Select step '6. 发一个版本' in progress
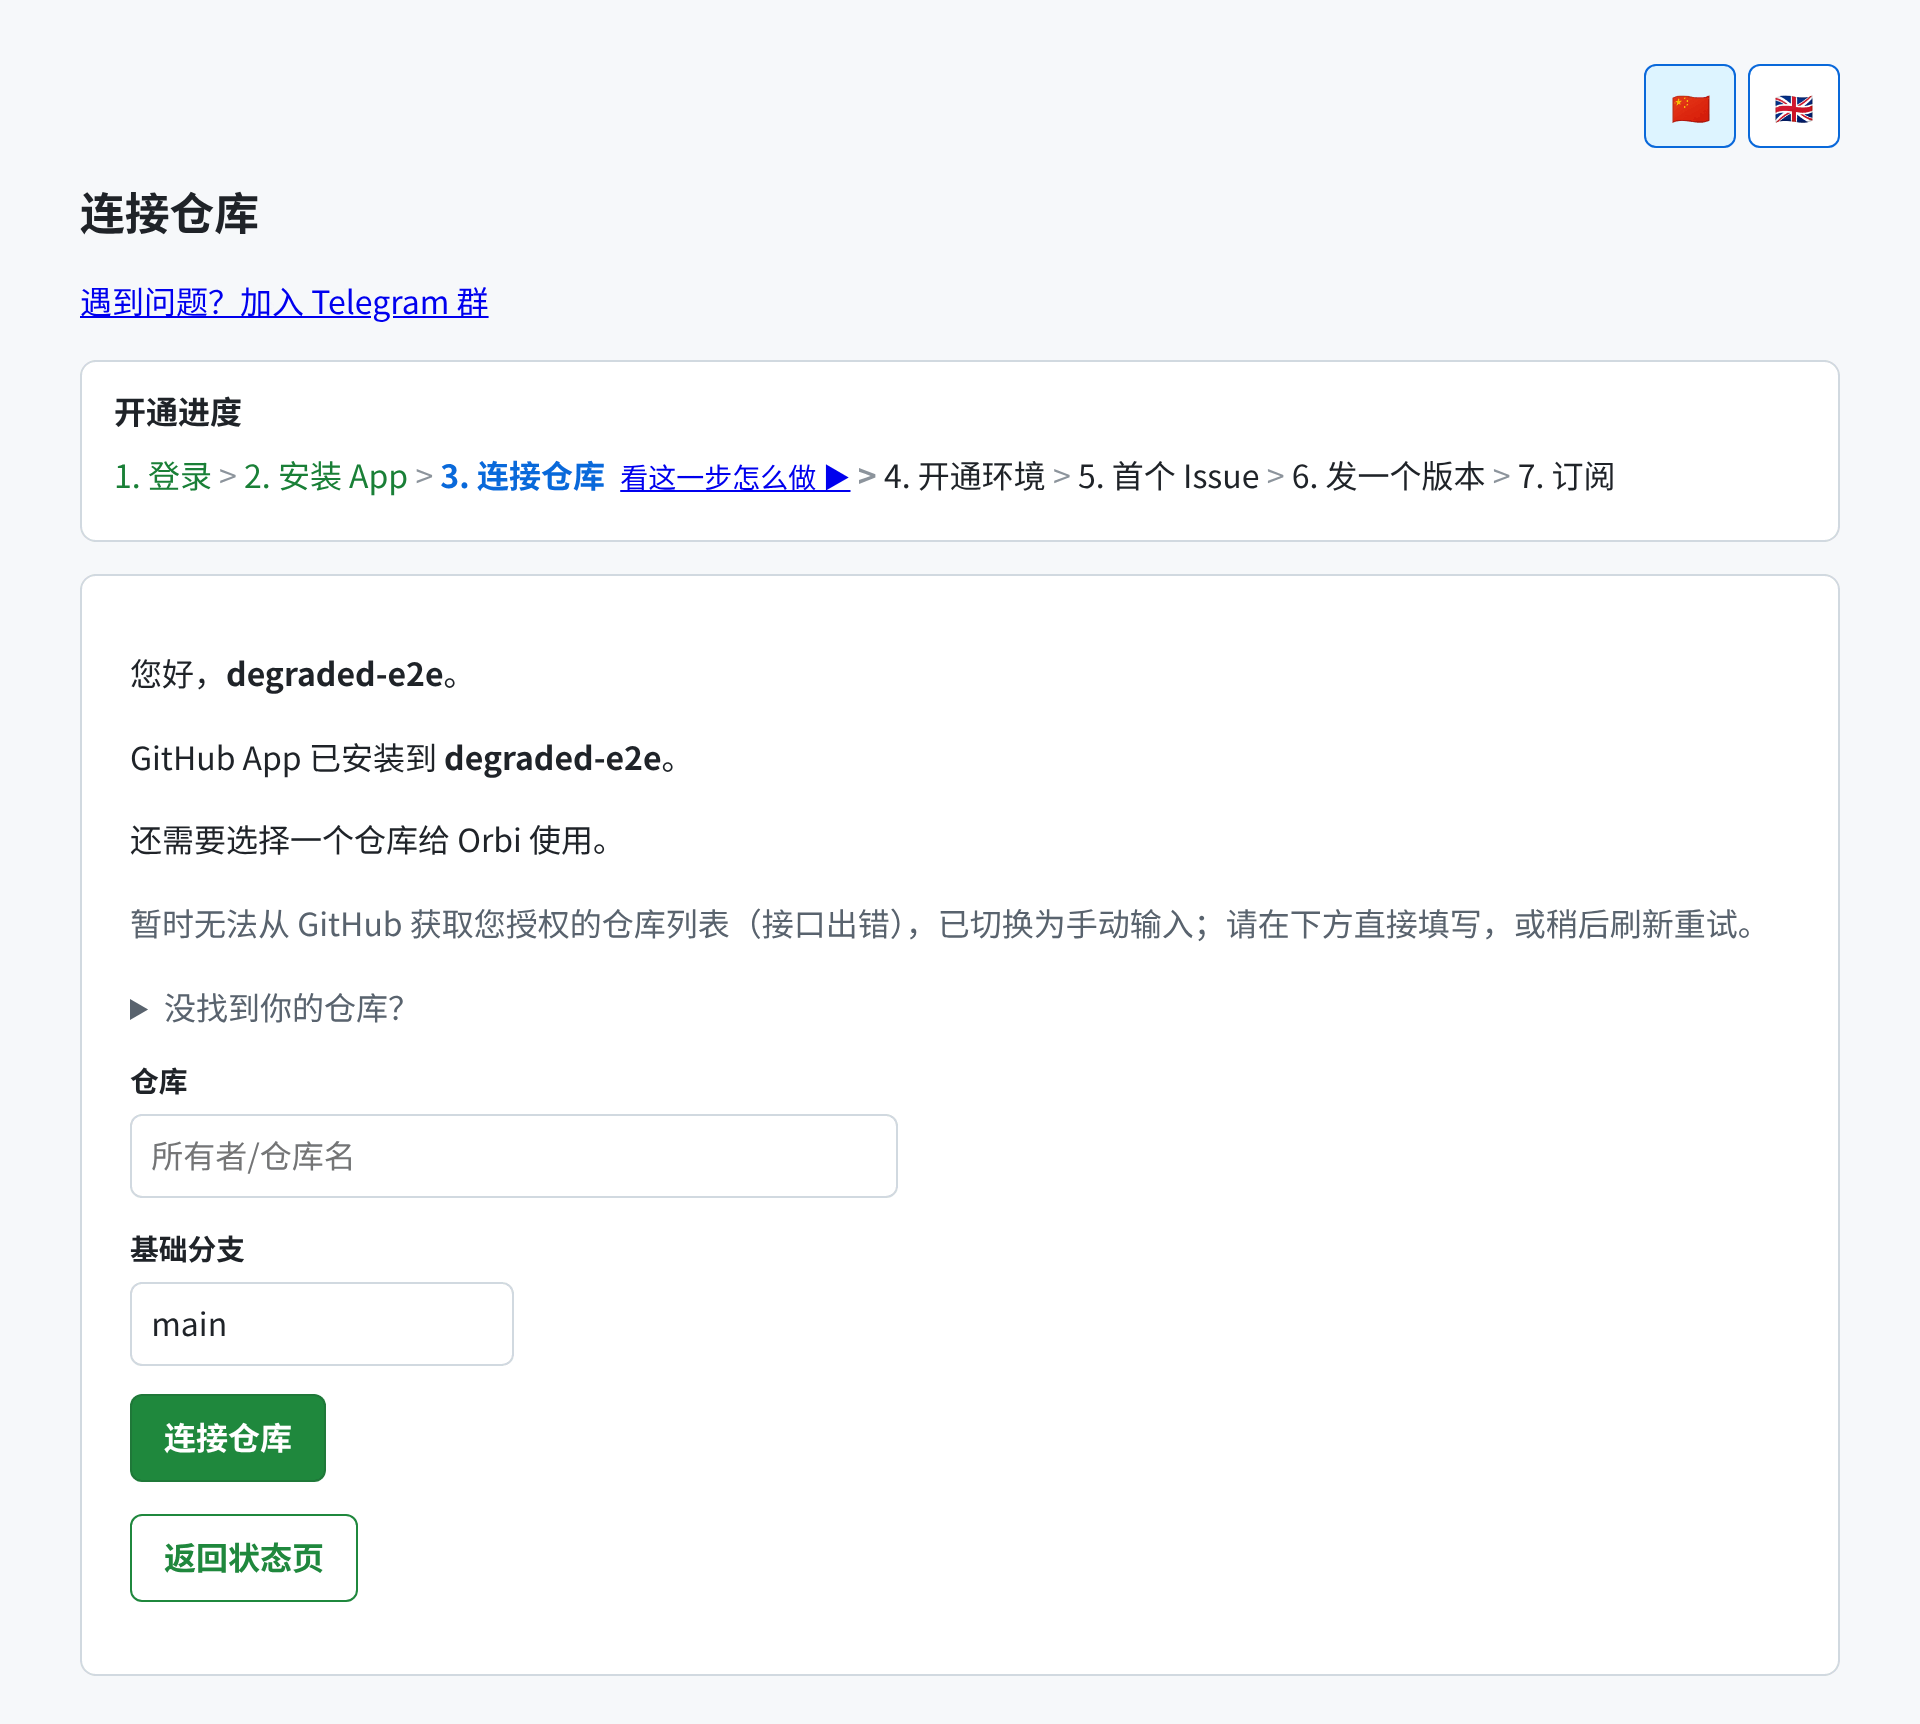 click(x=1388, y=477)
